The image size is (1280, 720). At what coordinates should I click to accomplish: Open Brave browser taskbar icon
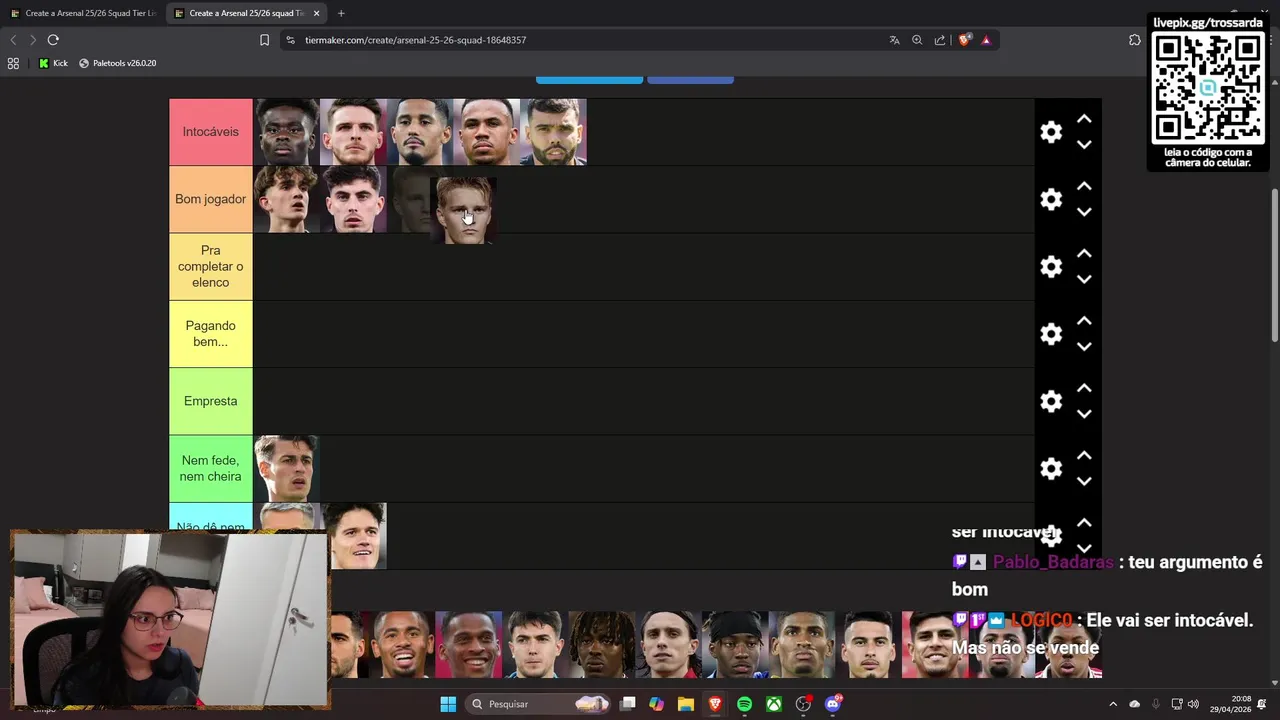pyautogui.click(x=715, y=704)
